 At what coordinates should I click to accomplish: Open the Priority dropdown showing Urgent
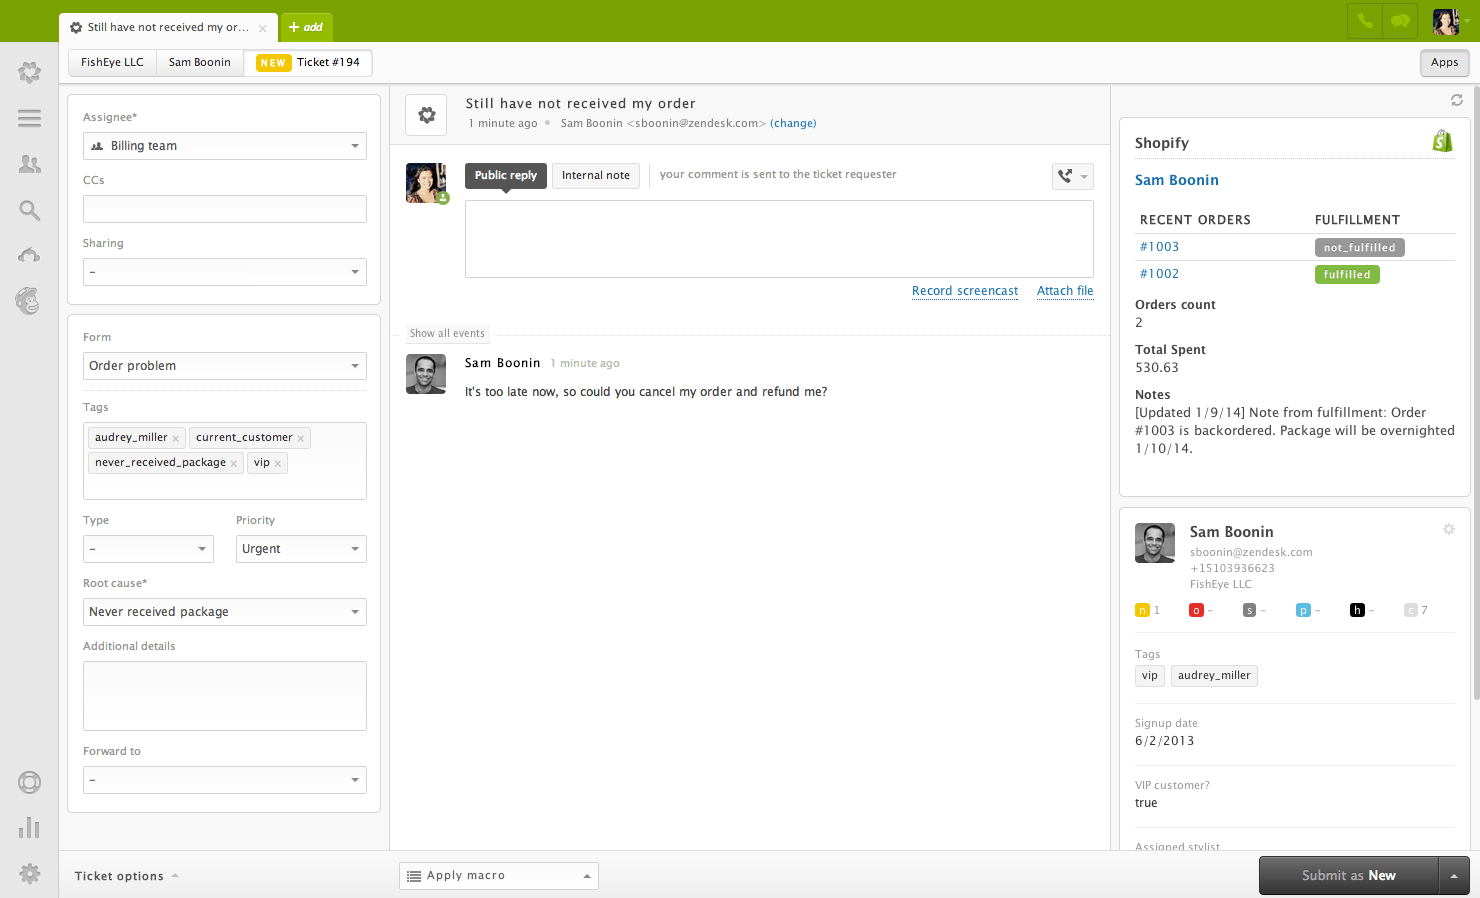click(x=300, y=548)
